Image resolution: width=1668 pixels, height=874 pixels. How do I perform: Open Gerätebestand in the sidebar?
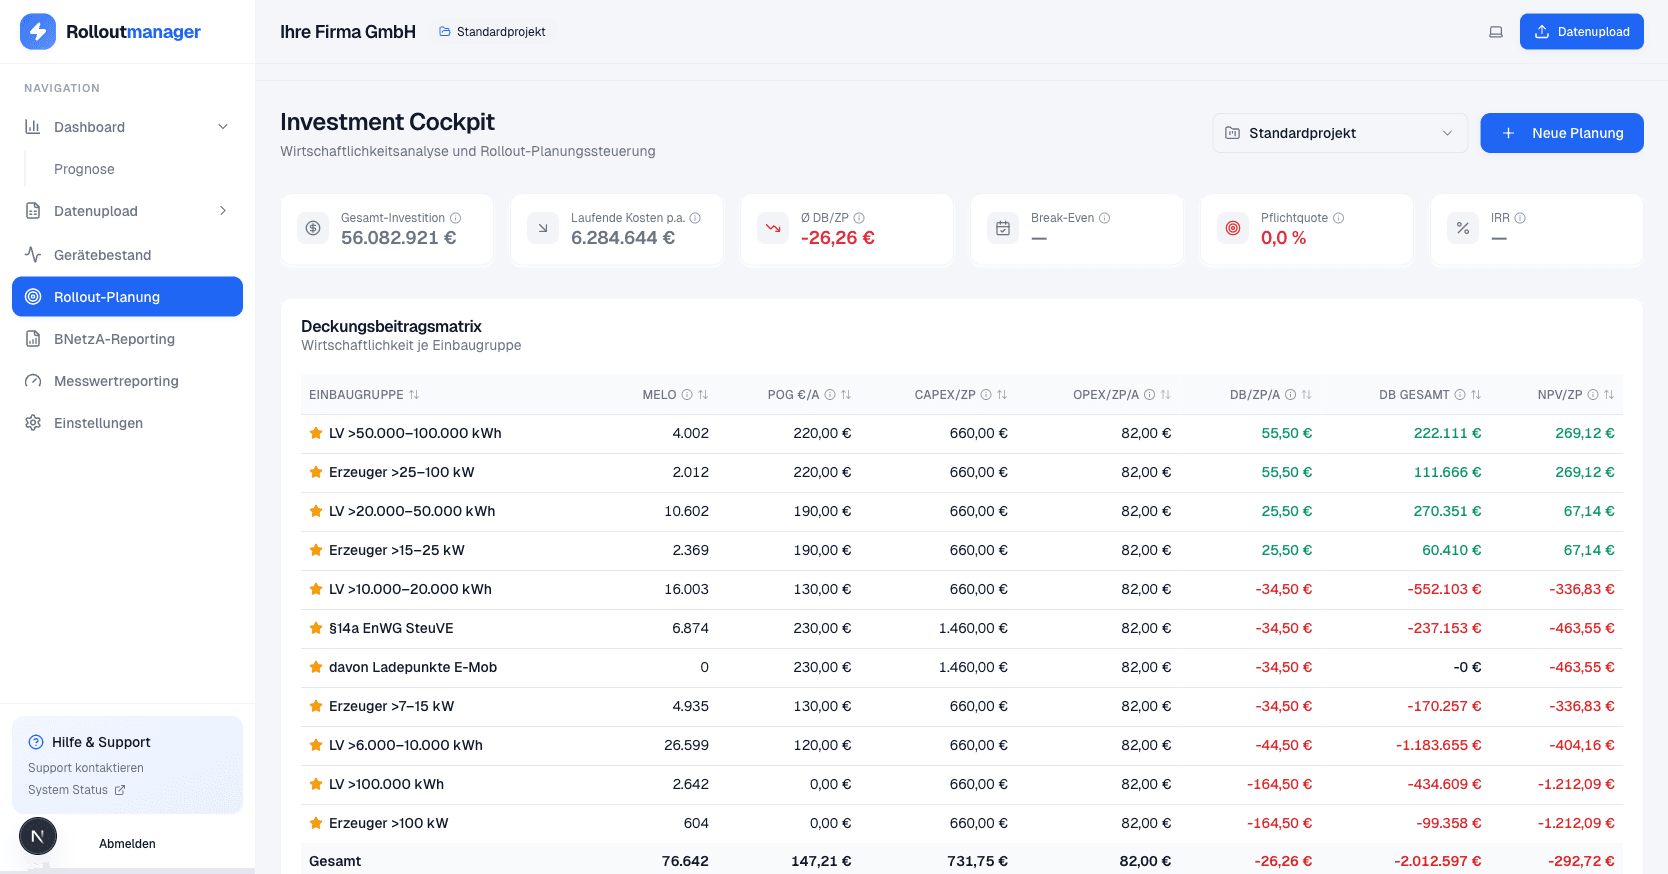102,255
